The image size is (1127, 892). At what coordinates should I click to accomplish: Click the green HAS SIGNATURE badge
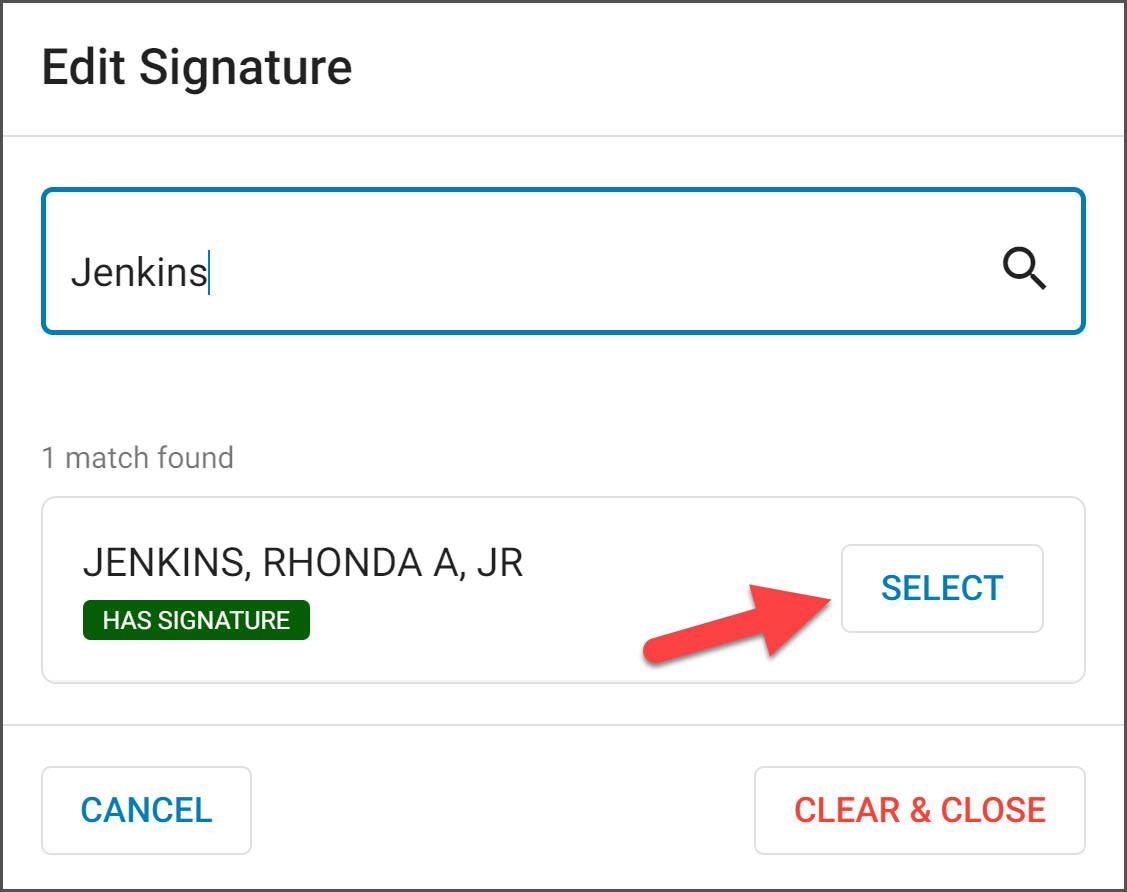[196, 620]
